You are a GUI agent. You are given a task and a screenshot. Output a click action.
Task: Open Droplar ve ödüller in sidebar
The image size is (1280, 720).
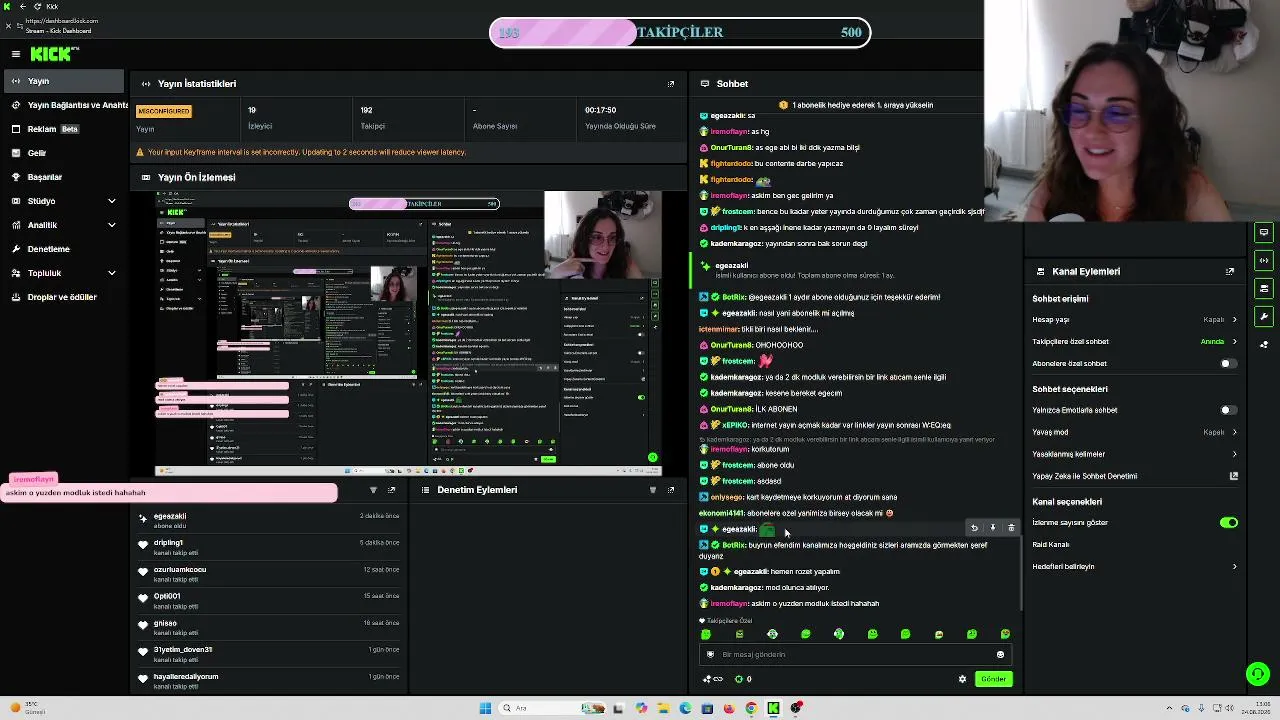coord(63,297)
